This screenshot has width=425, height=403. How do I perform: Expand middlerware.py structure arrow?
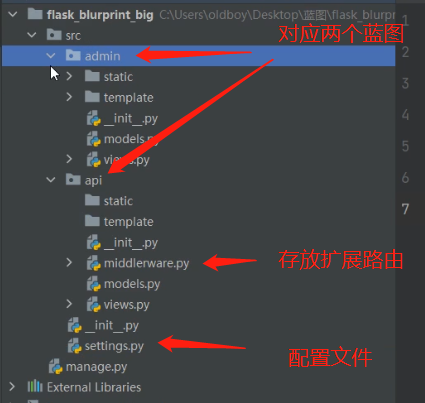pos(69,263)
